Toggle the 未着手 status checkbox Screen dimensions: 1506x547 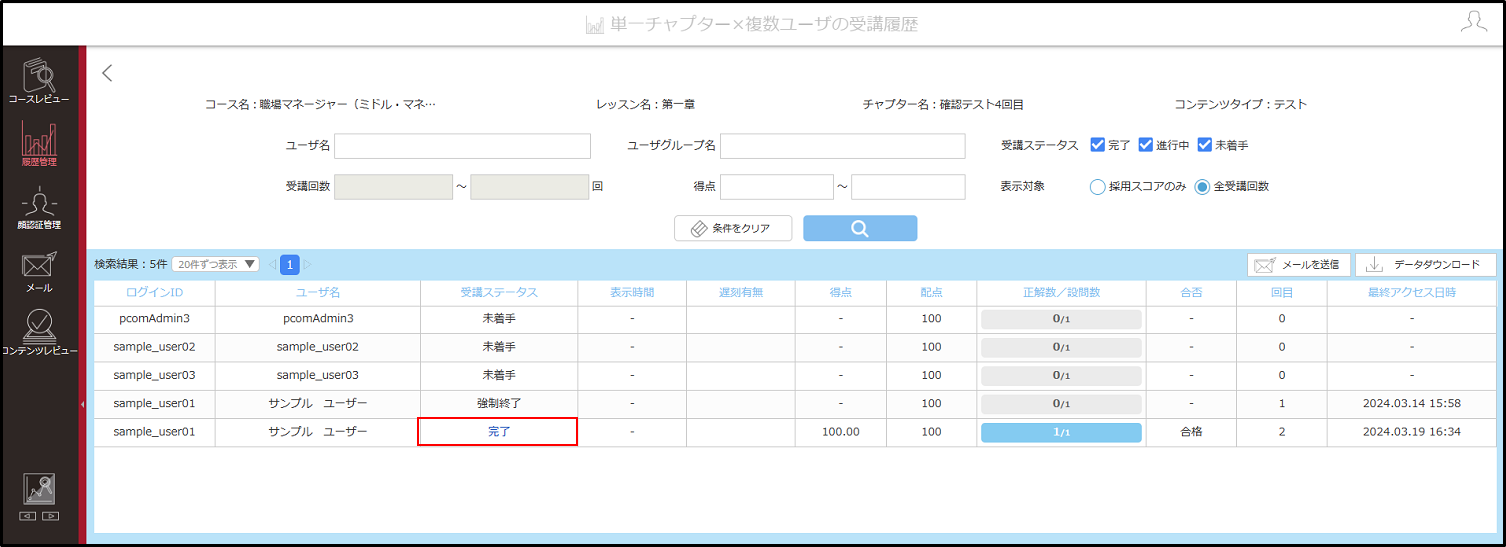click(x=1205, y=145)
